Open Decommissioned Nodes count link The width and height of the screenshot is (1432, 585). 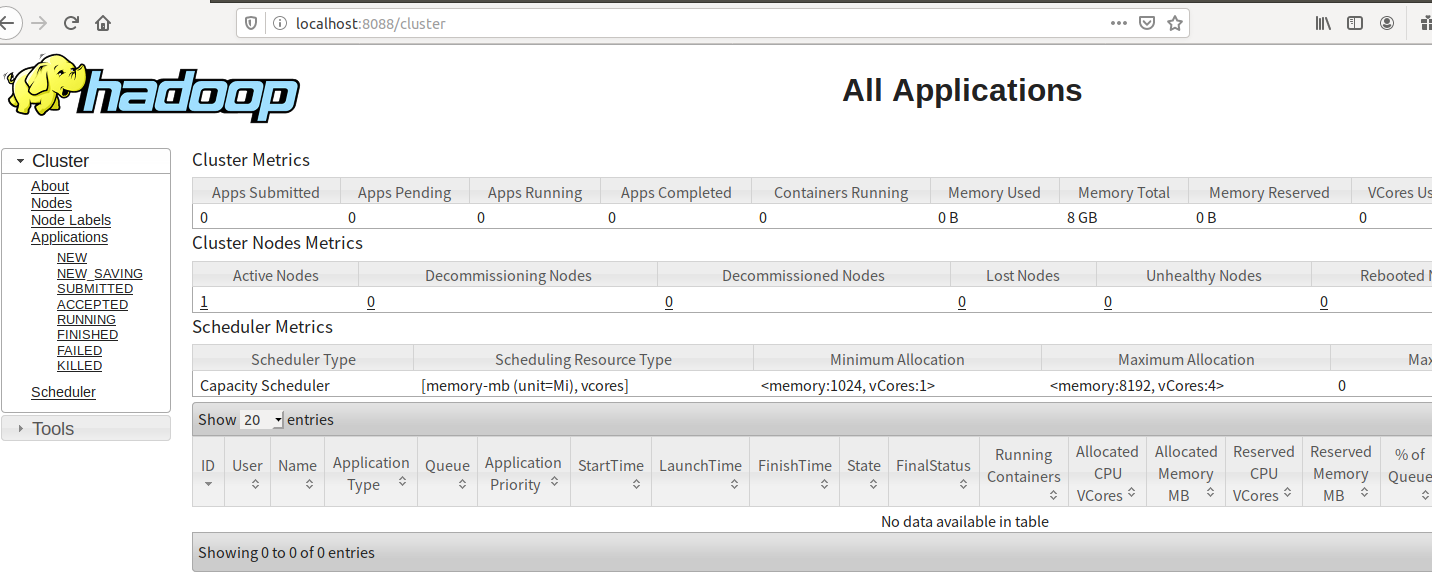(669, 301)
